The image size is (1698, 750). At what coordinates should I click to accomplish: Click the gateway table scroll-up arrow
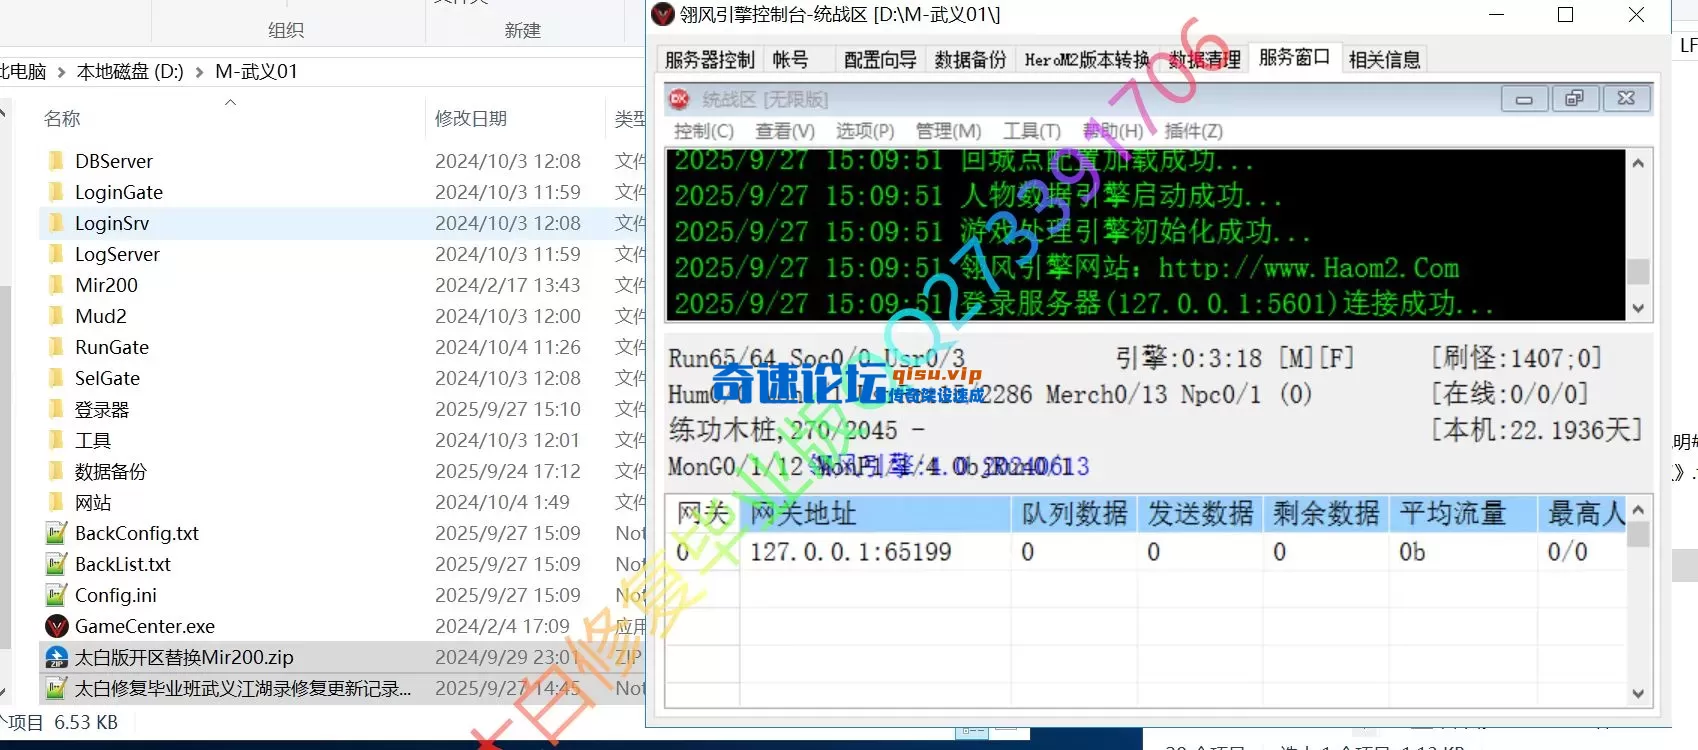tap(1638, 510)
